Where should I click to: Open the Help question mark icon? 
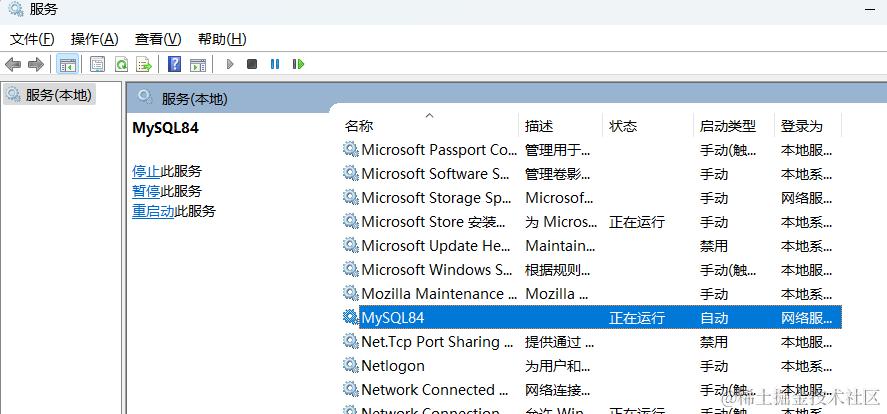click(175, 64)
